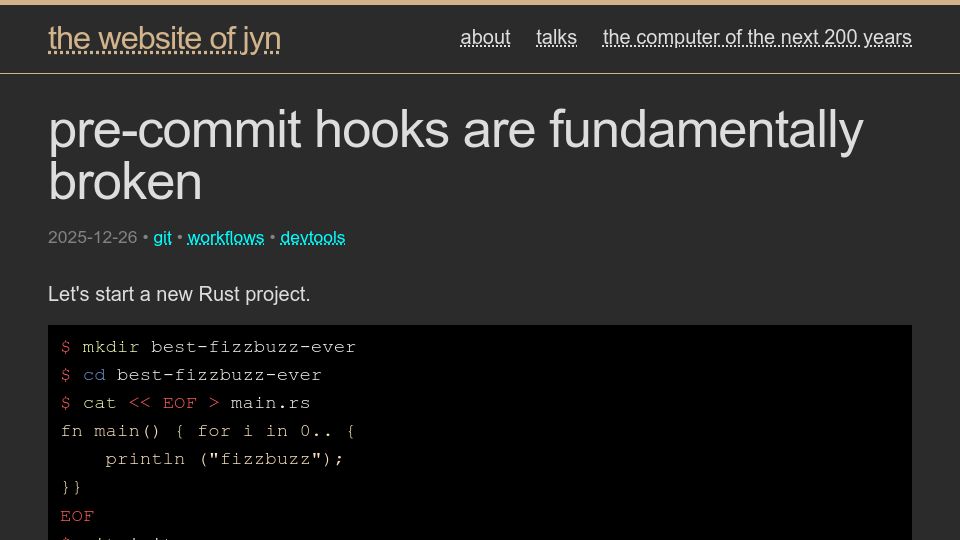Go to the about page
This screenshot has height=540, width=960.
485,37
